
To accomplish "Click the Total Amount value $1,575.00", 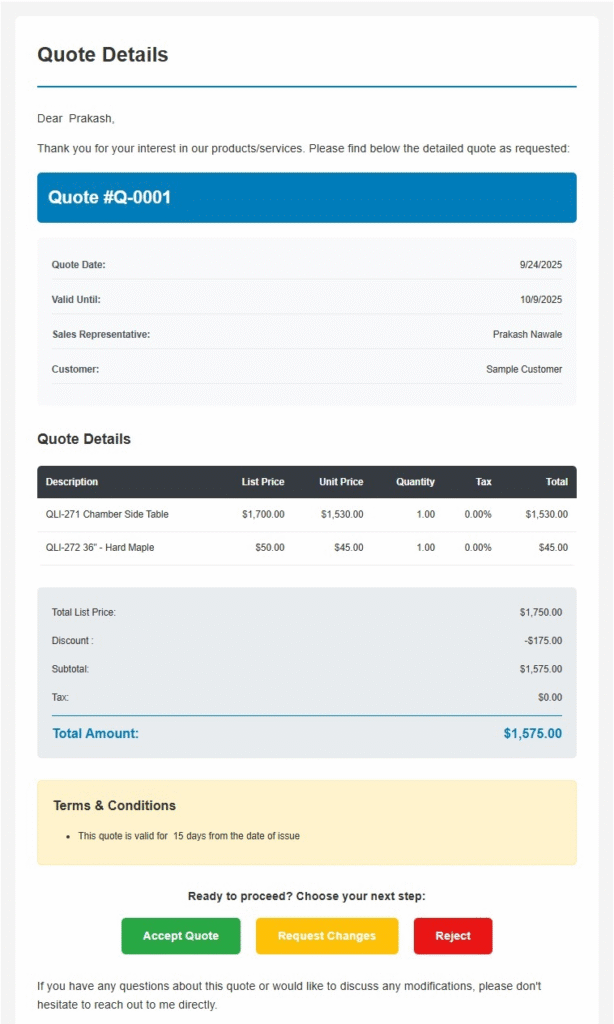I will click(532, 734).
